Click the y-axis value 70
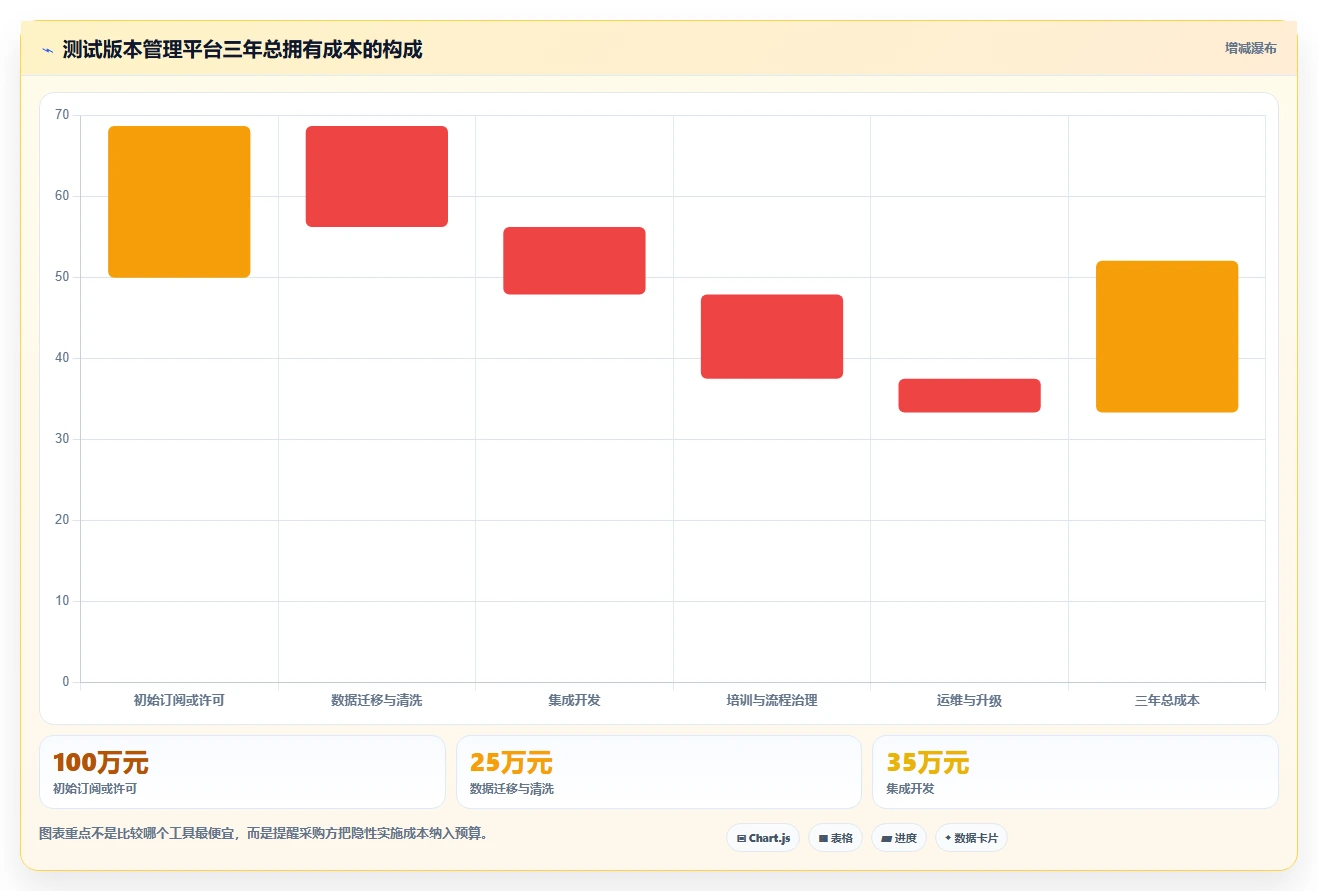The width and height of the screenshot is (1318, 891). tap(62, 115)
